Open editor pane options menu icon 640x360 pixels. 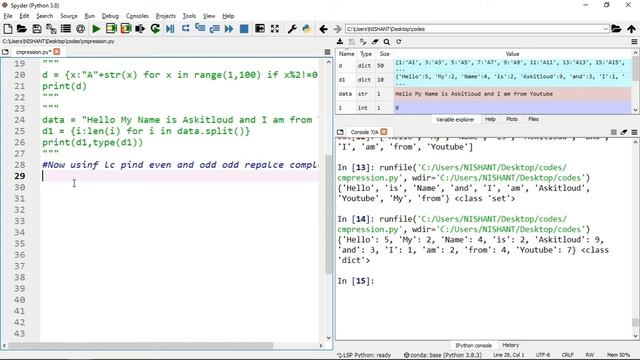point(327,52)
